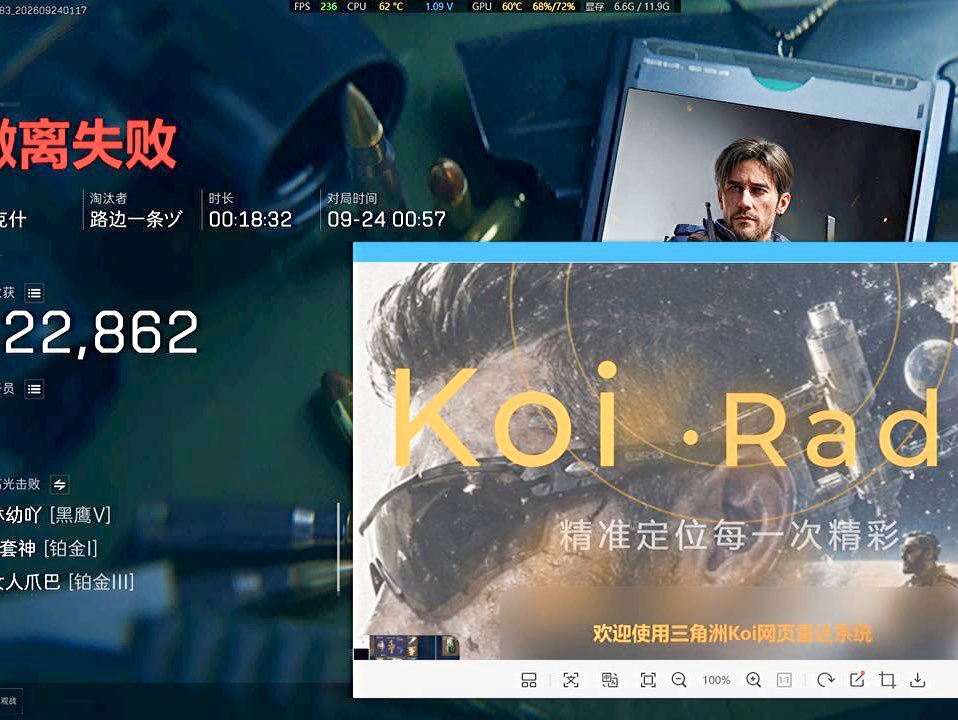
Task: Rotate the image clockwise
Action: (825, 680)
